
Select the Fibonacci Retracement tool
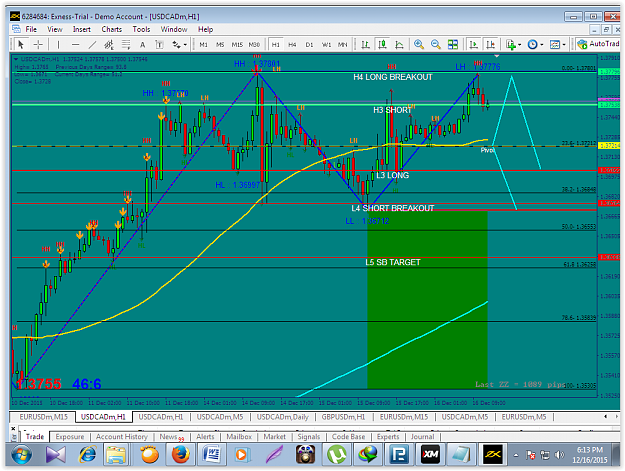tap(126, 45)
